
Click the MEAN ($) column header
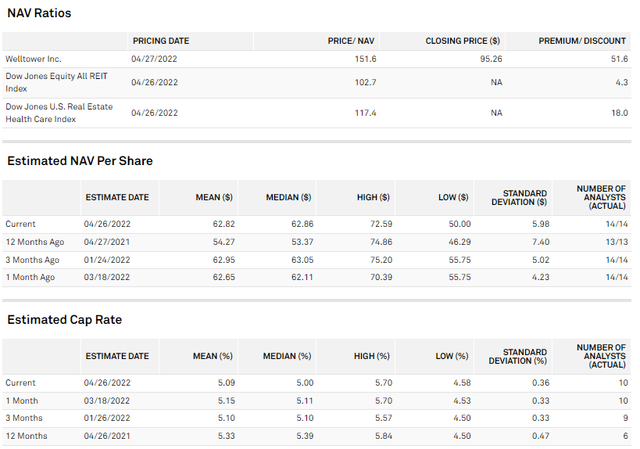(x=214, y=198)
